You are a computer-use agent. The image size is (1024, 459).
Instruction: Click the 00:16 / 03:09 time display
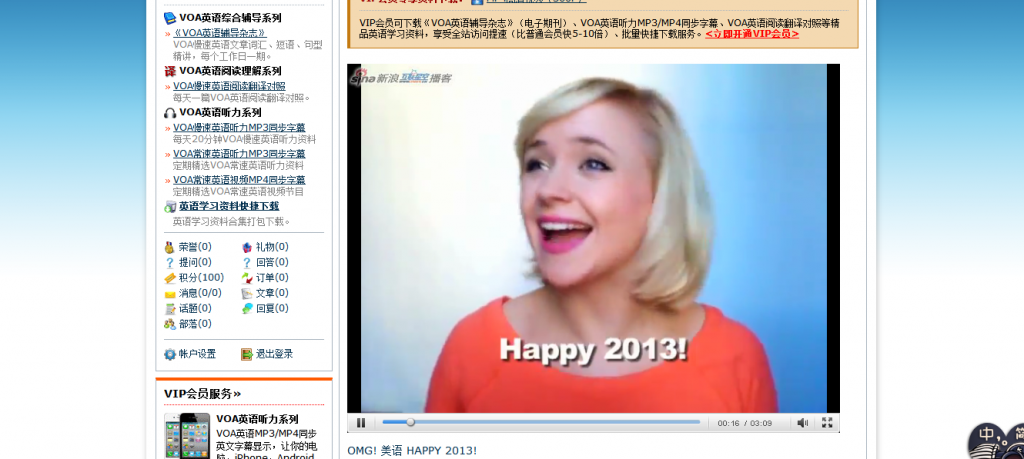click(744, 423)
